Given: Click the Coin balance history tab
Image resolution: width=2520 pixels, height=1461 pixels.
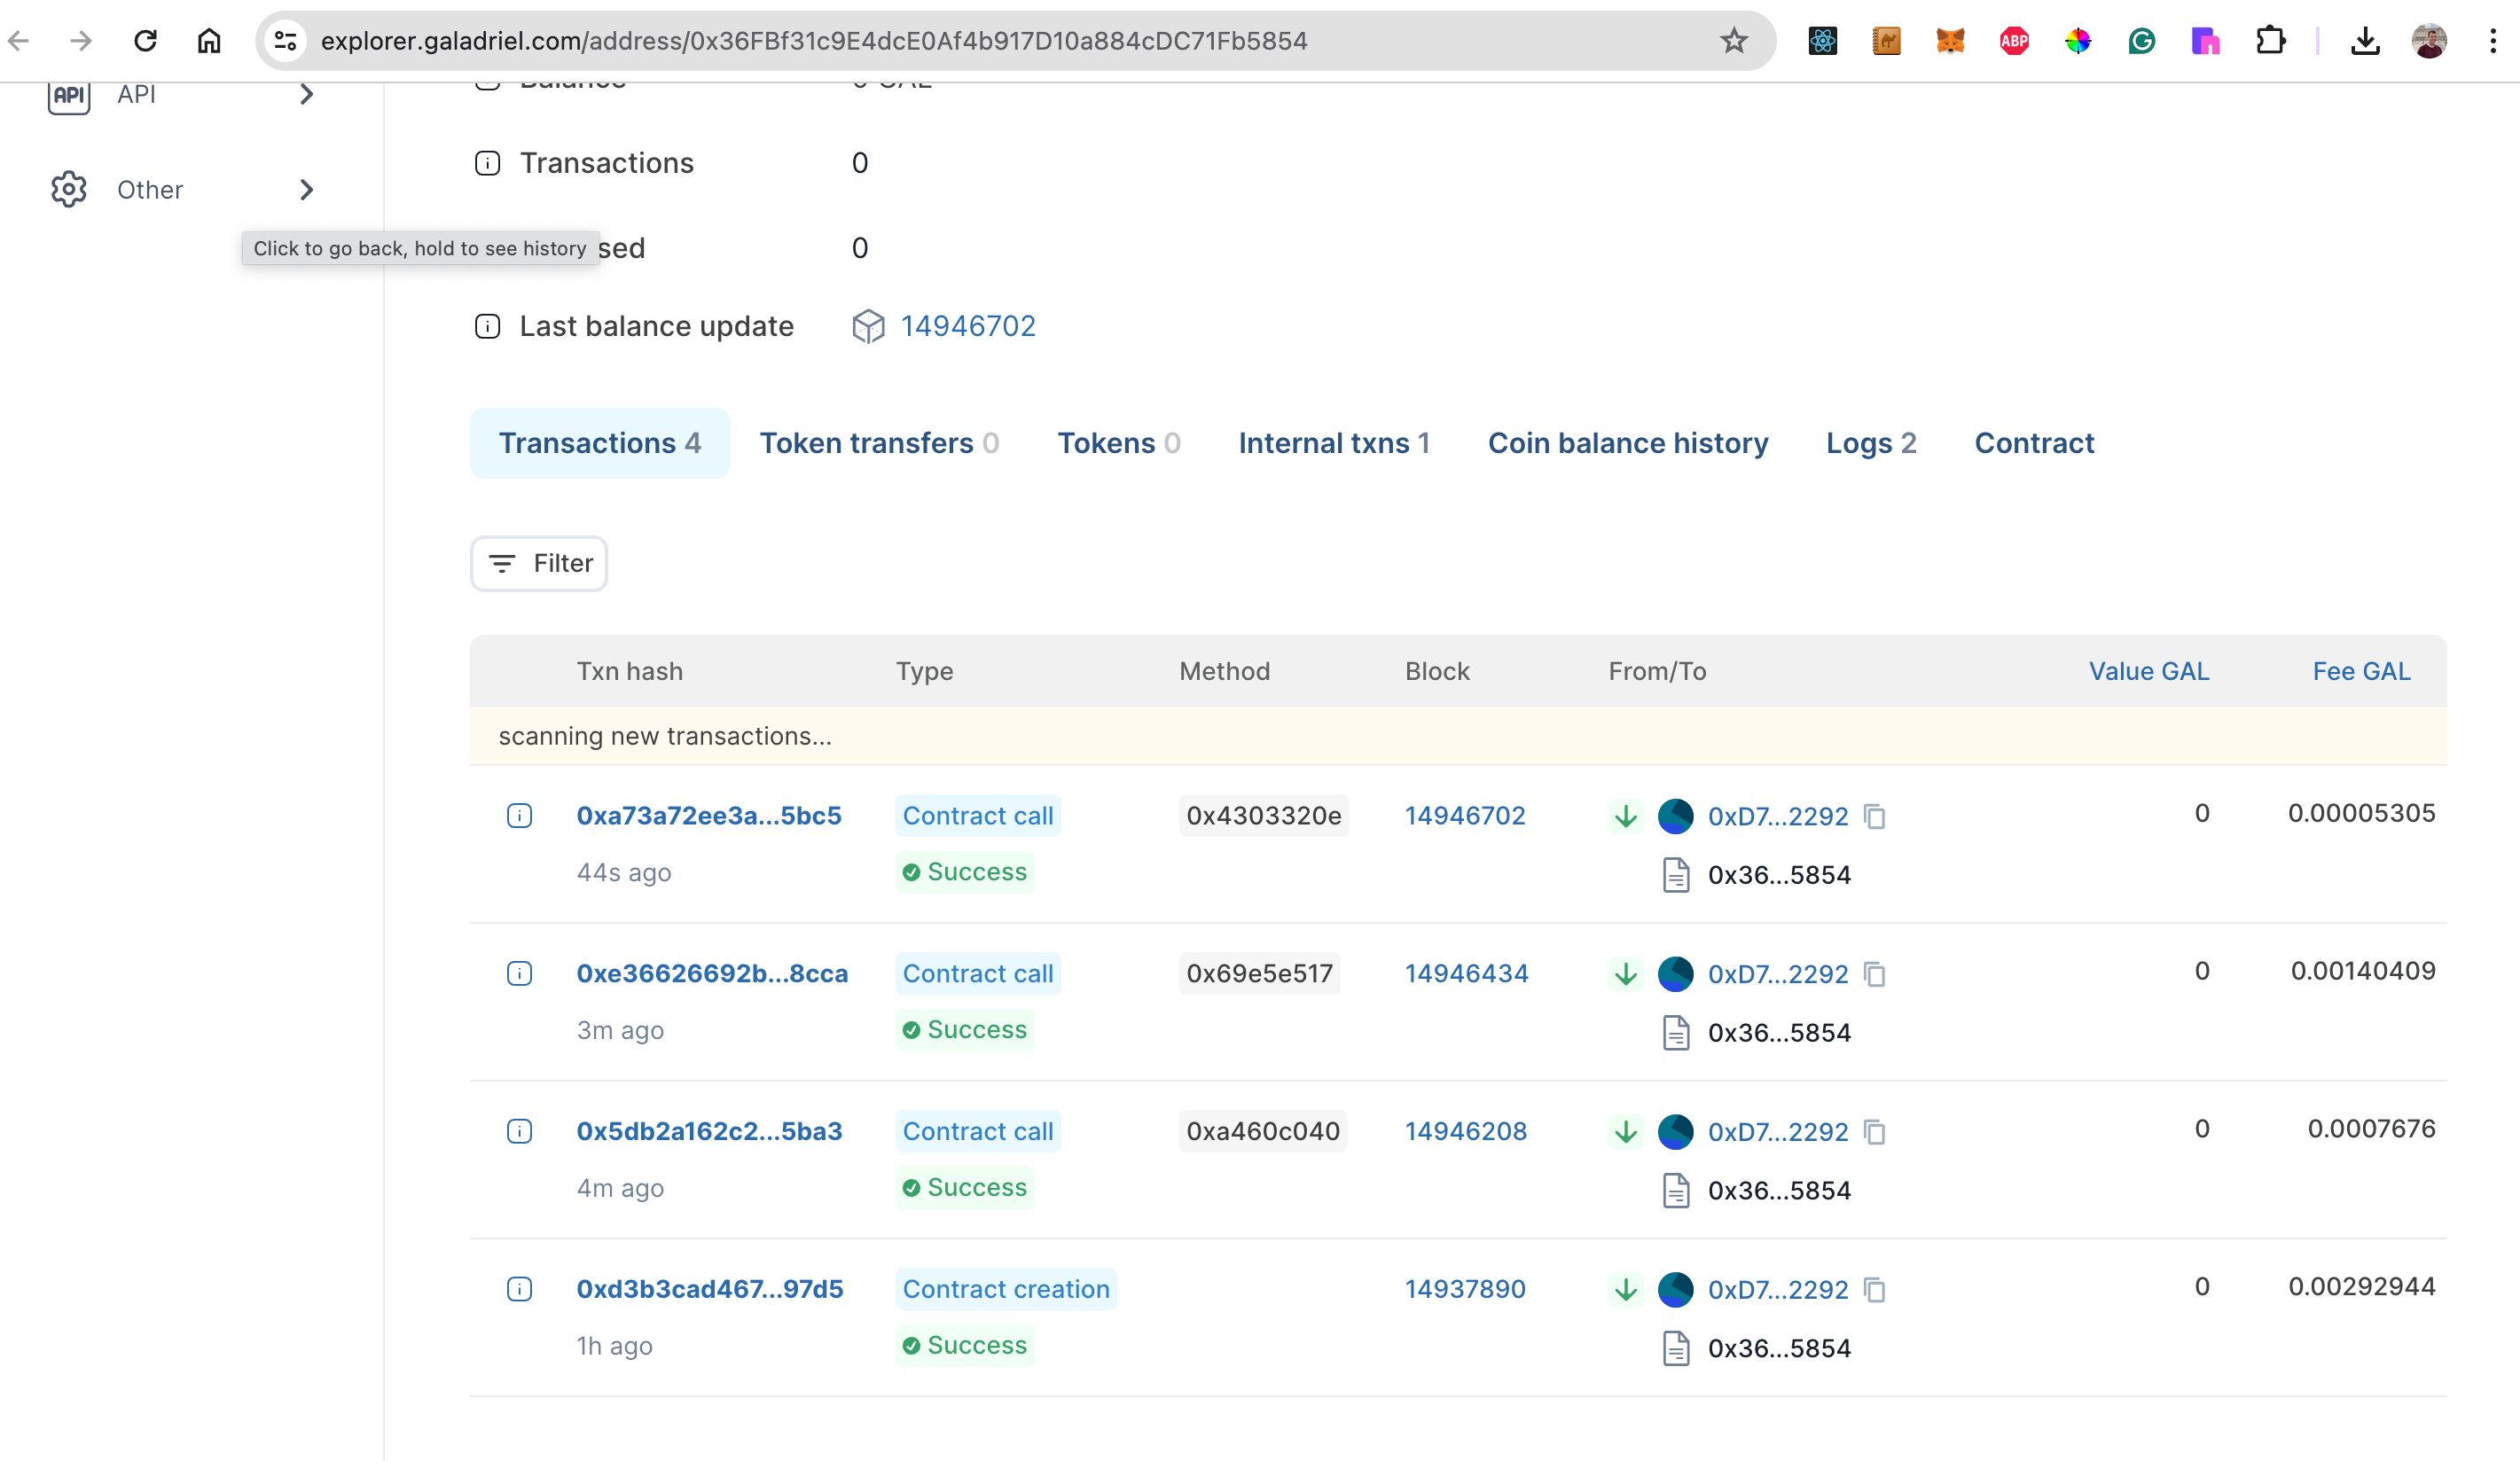Looking at the screenshot, I should click(x=1628, y=443).
